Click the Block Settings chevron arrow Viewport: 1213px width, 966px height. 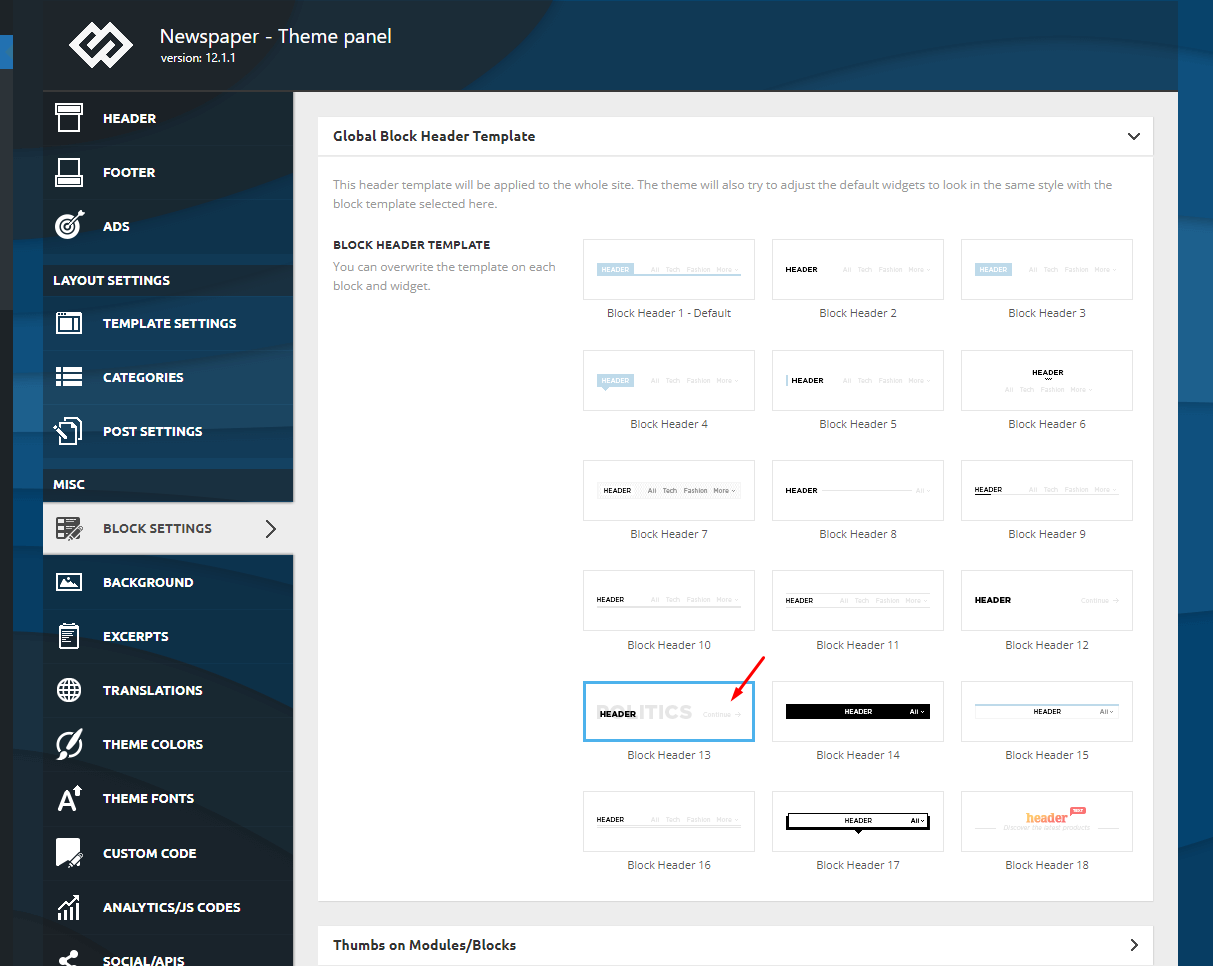270,528
